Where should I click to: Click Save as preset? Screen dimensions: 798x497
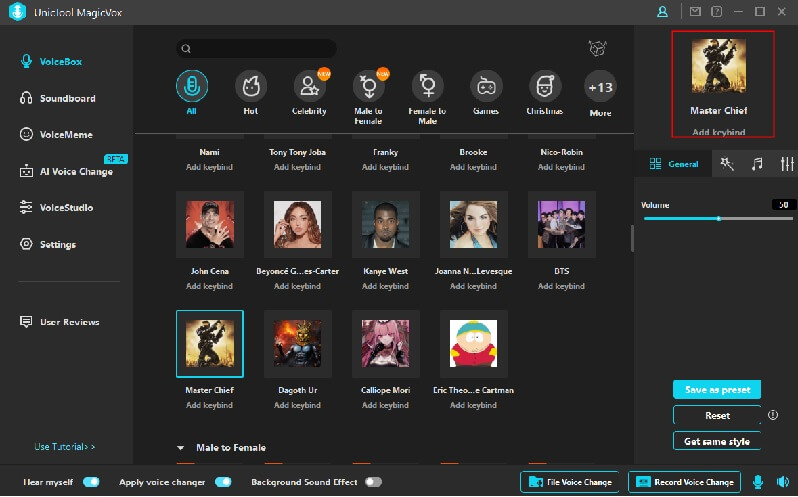[x=717, y=390]
